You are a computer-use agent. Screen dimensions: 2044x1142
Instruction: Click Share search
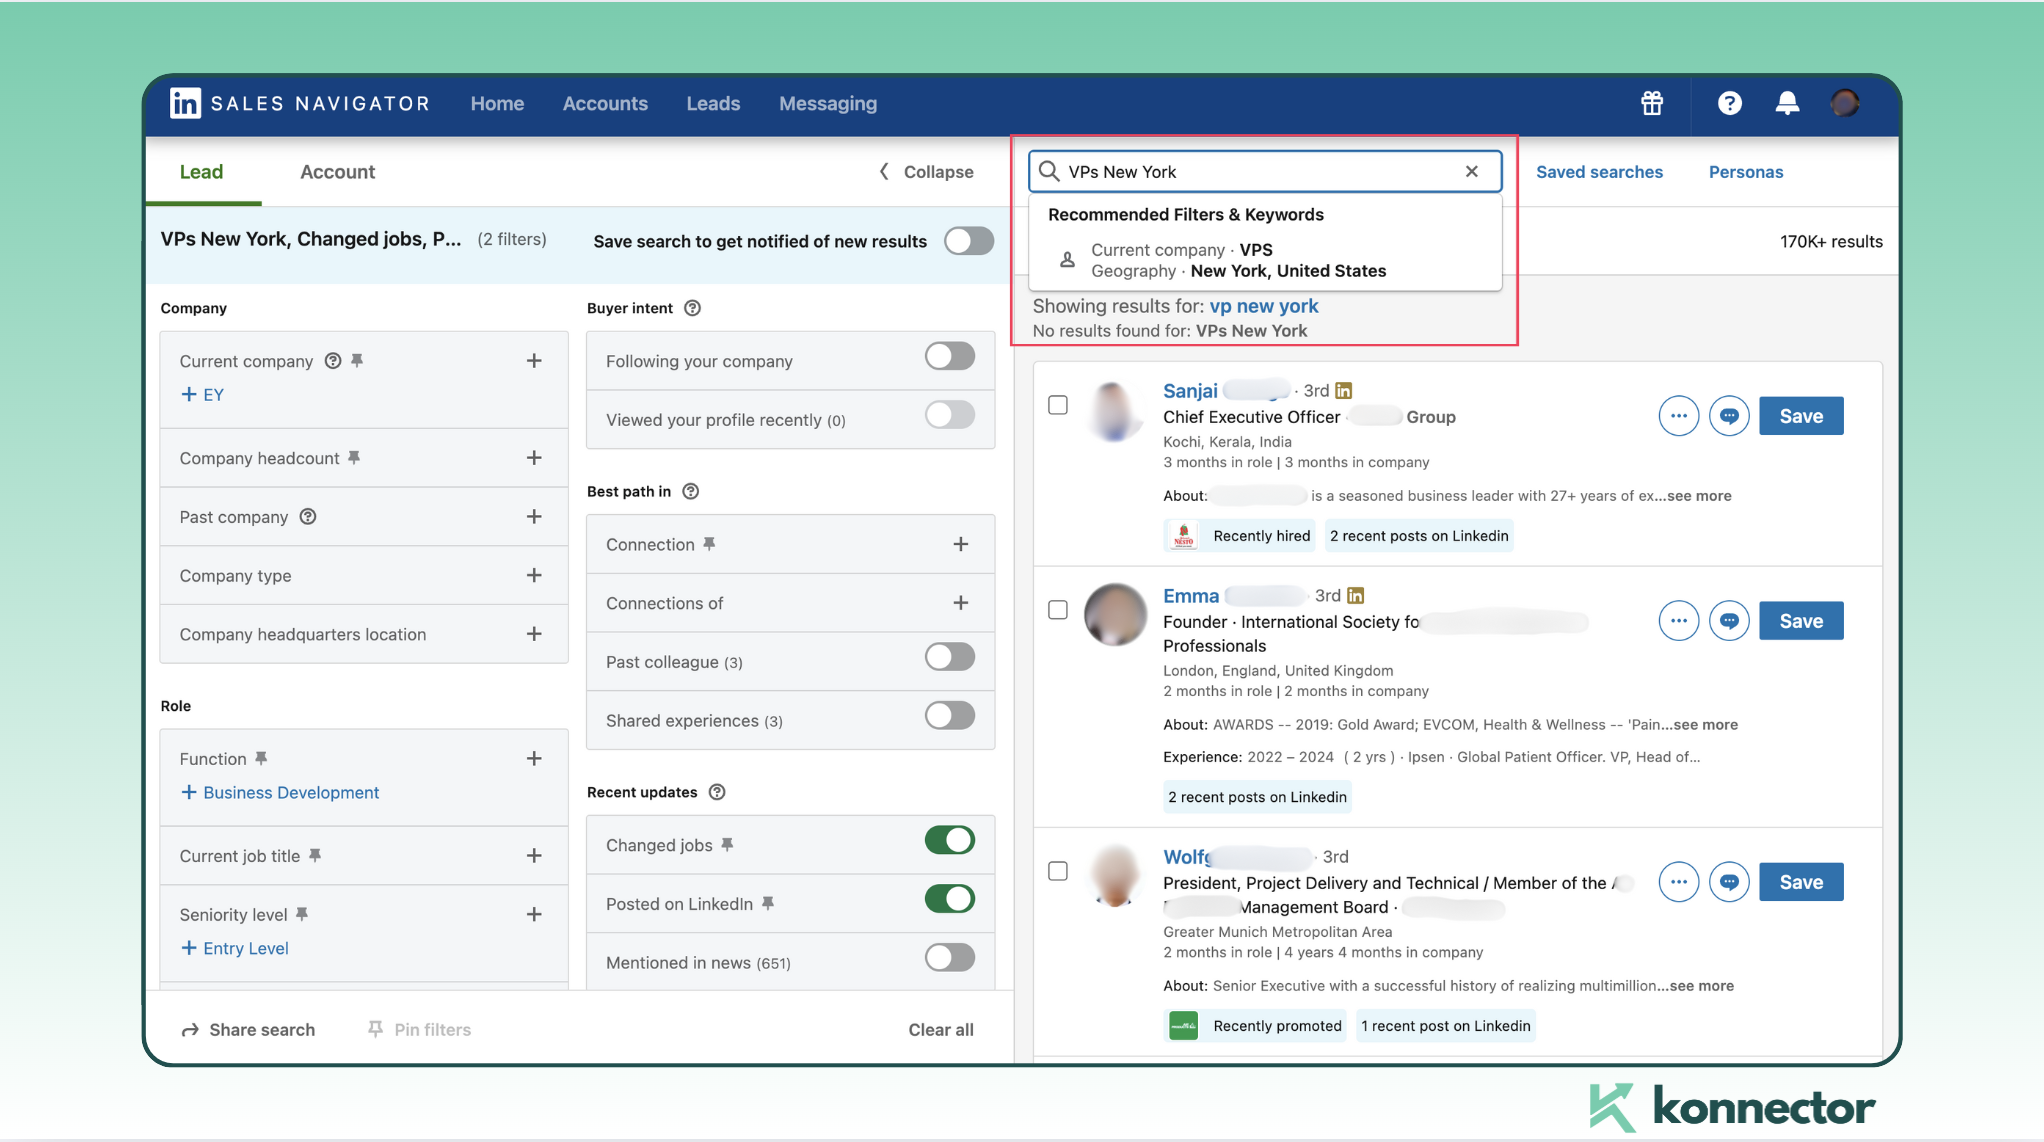click(x=248, y=1029)
